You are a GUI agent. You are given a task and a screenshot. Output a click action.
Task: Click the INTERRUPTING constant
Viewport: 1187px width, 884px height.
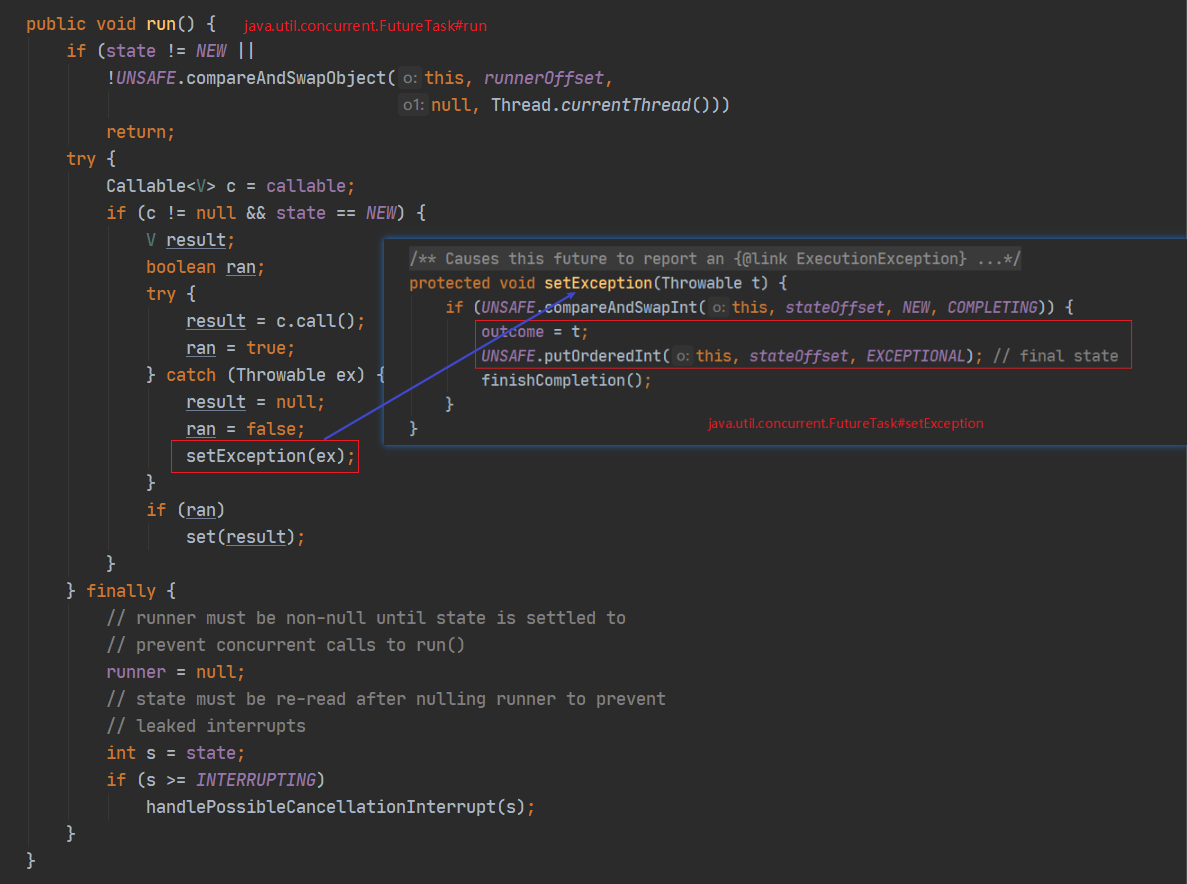(x=256, y=780)
